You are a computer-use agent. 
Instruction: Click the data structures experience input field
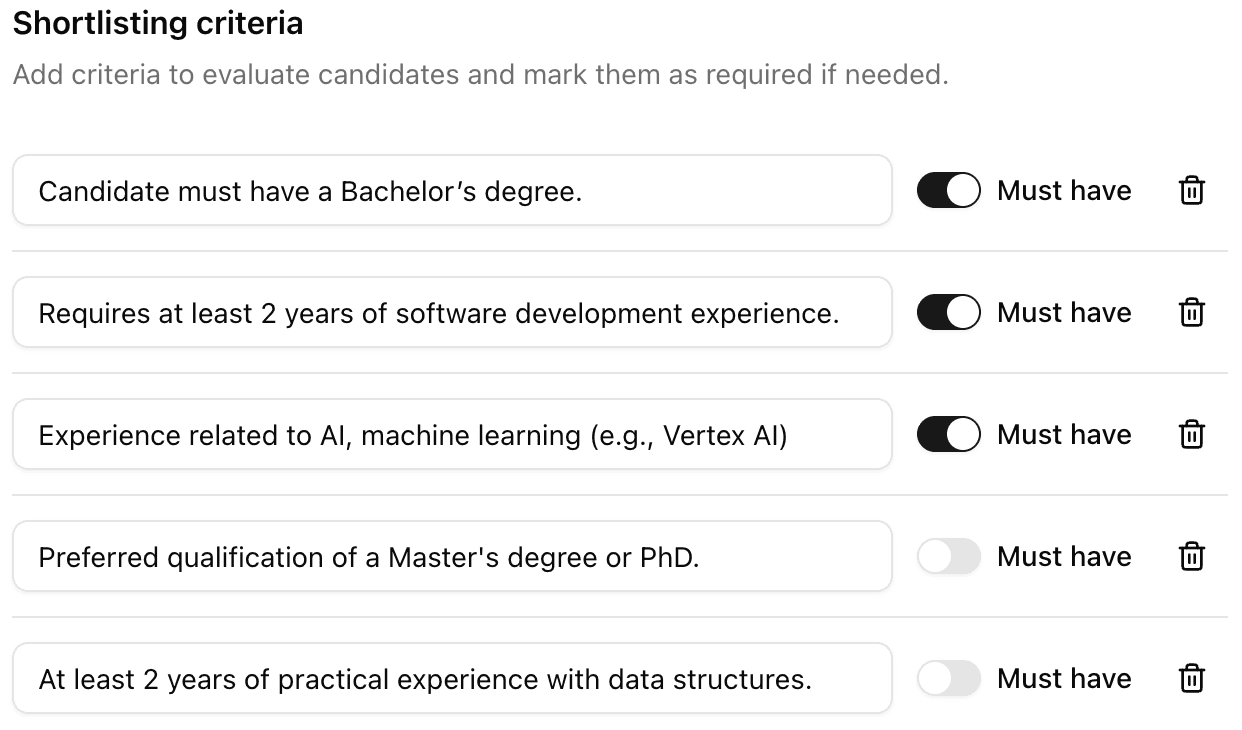450,678
